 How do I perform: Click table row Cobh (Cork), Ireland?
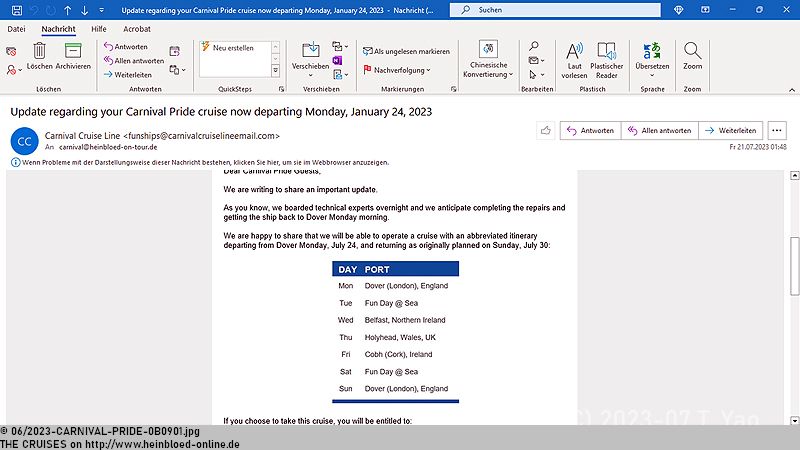pyautogui.click(x=395, y=354)
